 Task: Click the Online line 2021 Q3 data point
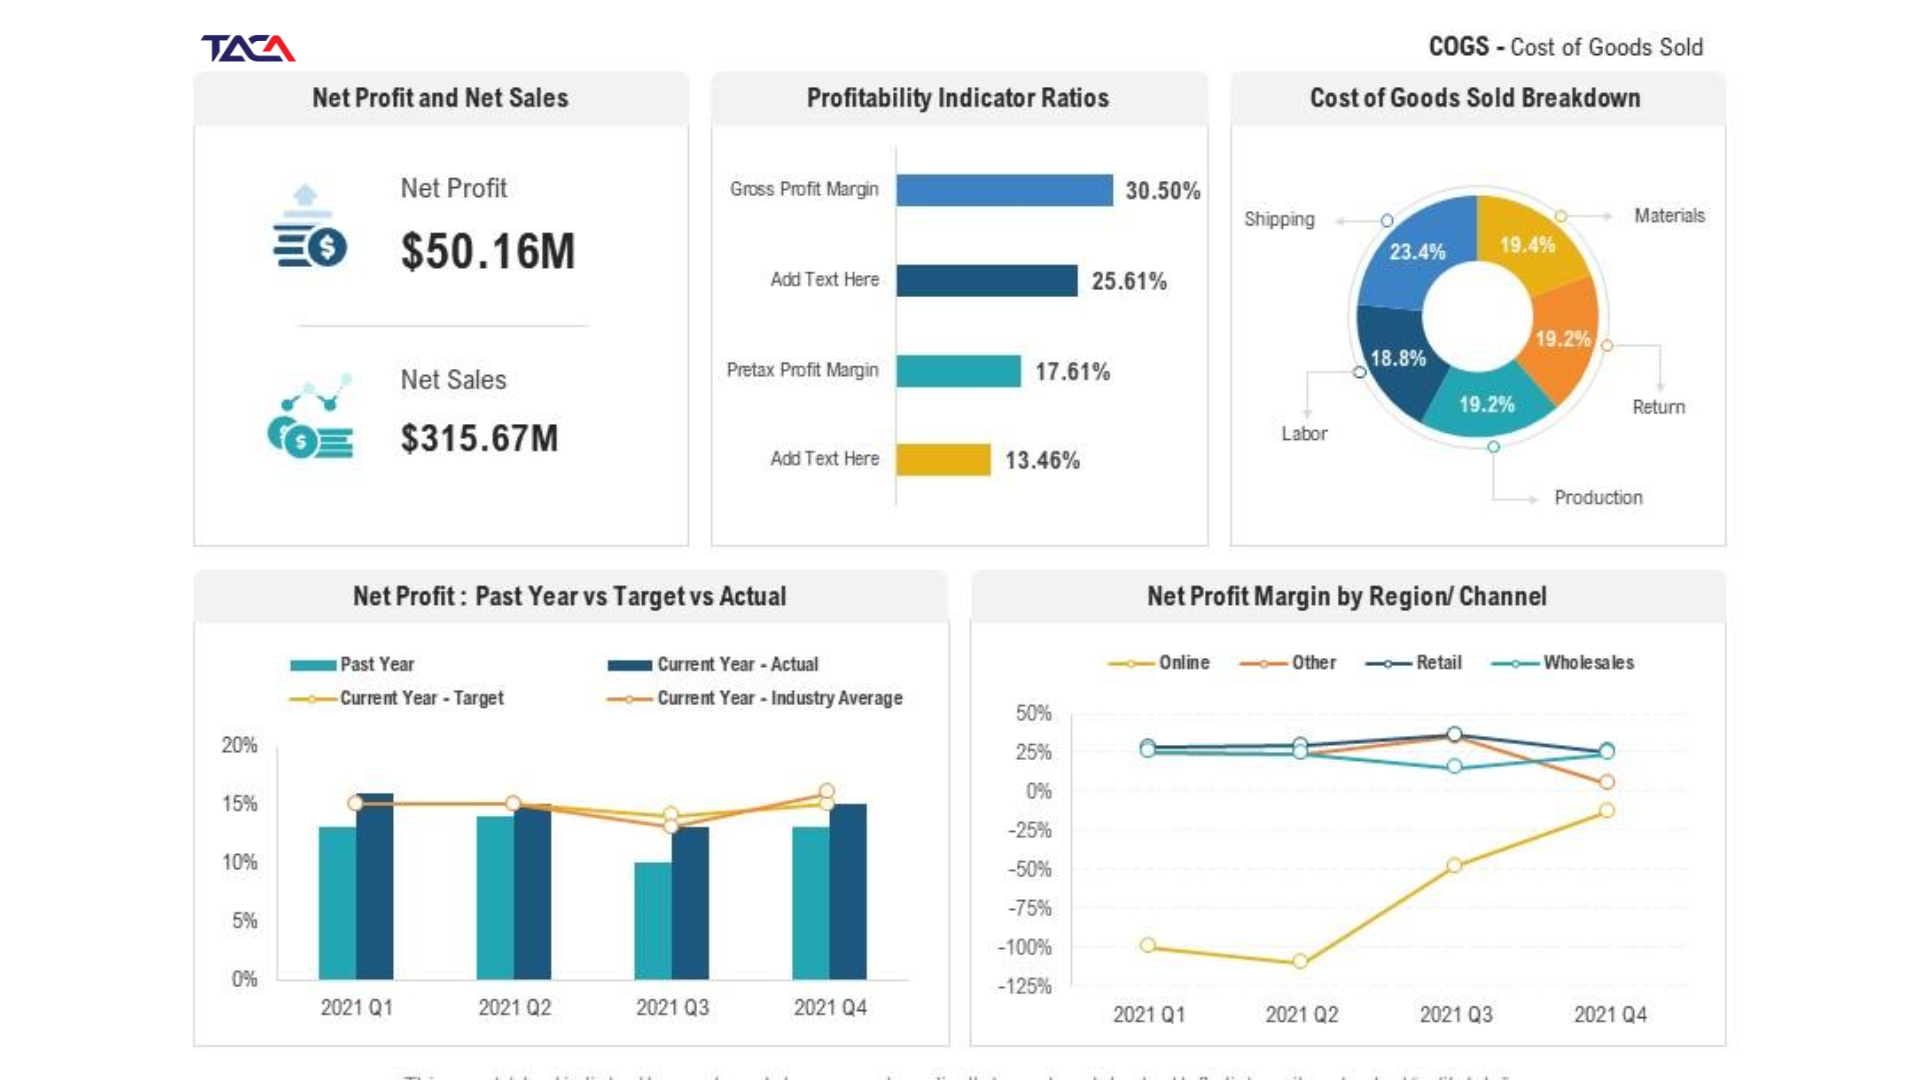pos(1454,865)
